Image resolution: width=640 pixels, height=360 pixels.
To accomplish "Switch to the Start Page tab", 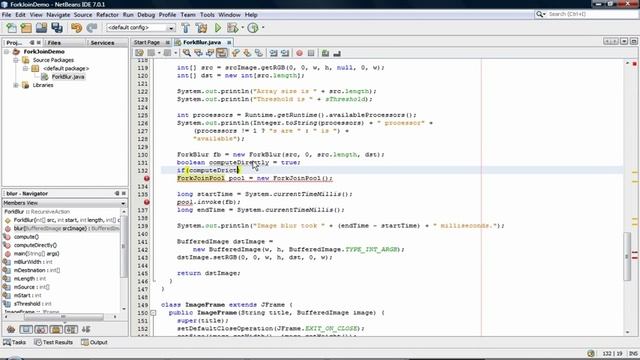I will (147, 42).
